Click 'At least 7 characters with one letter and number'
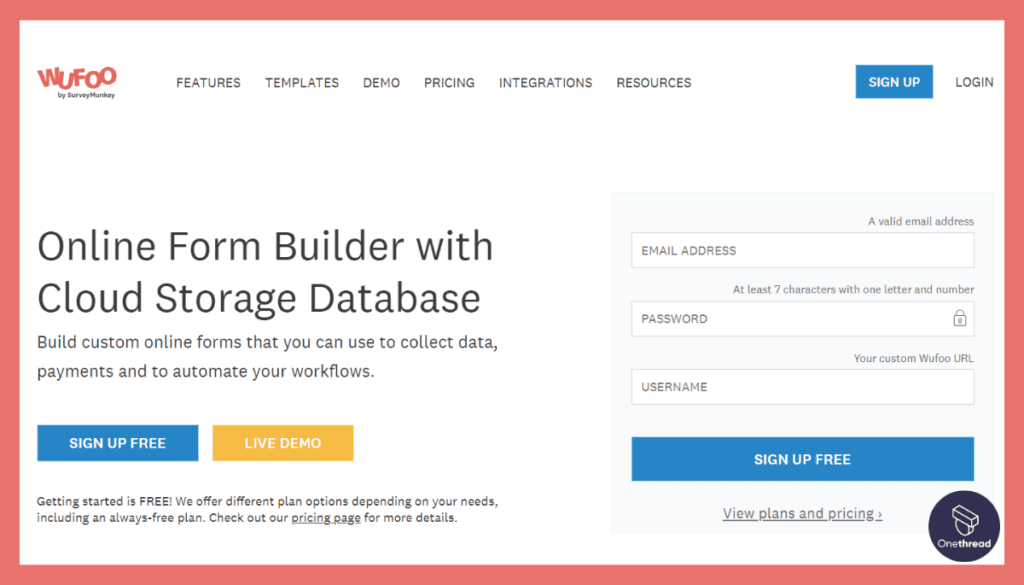 point(853,289)
